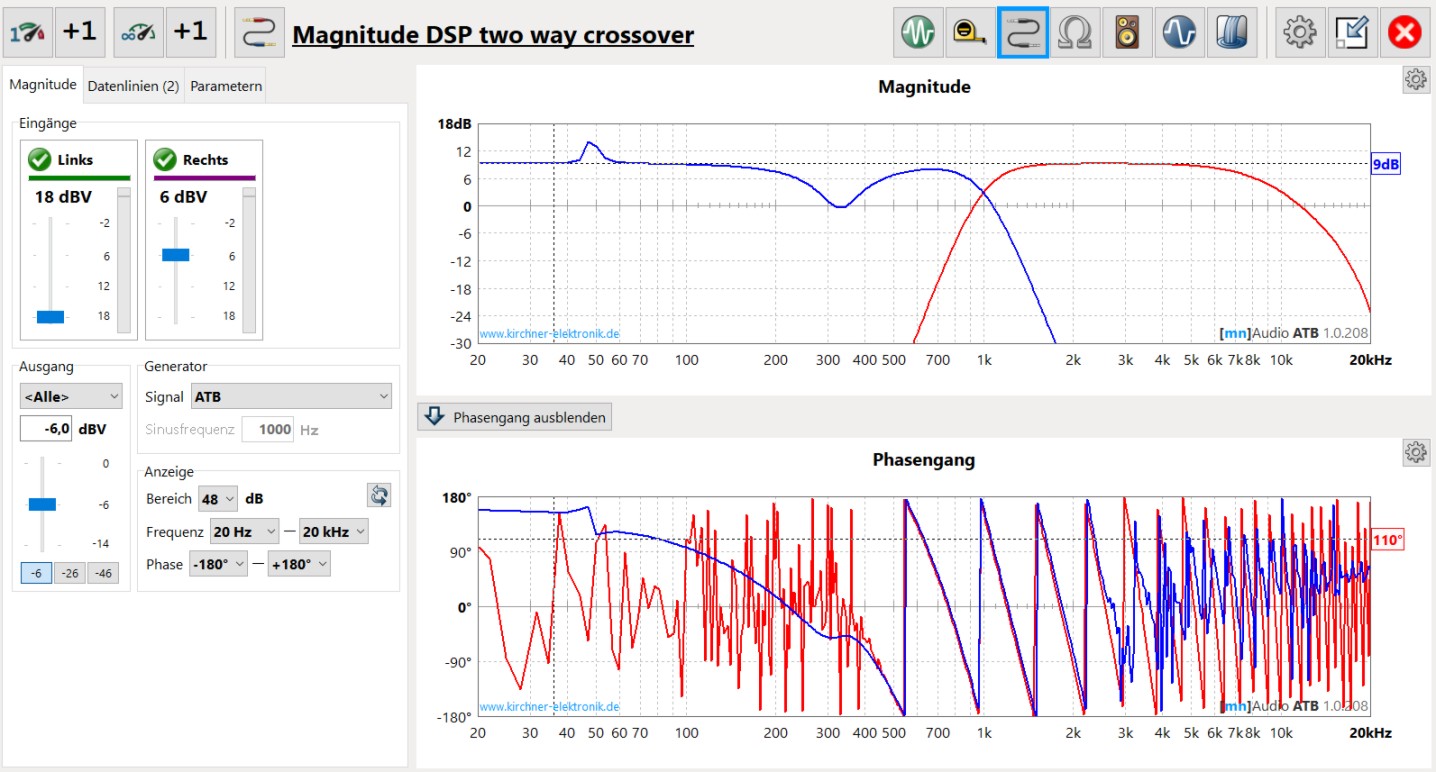Select the -26 output range option
The width and height of the screenshot is (1436, 772).
coord(69,572)
